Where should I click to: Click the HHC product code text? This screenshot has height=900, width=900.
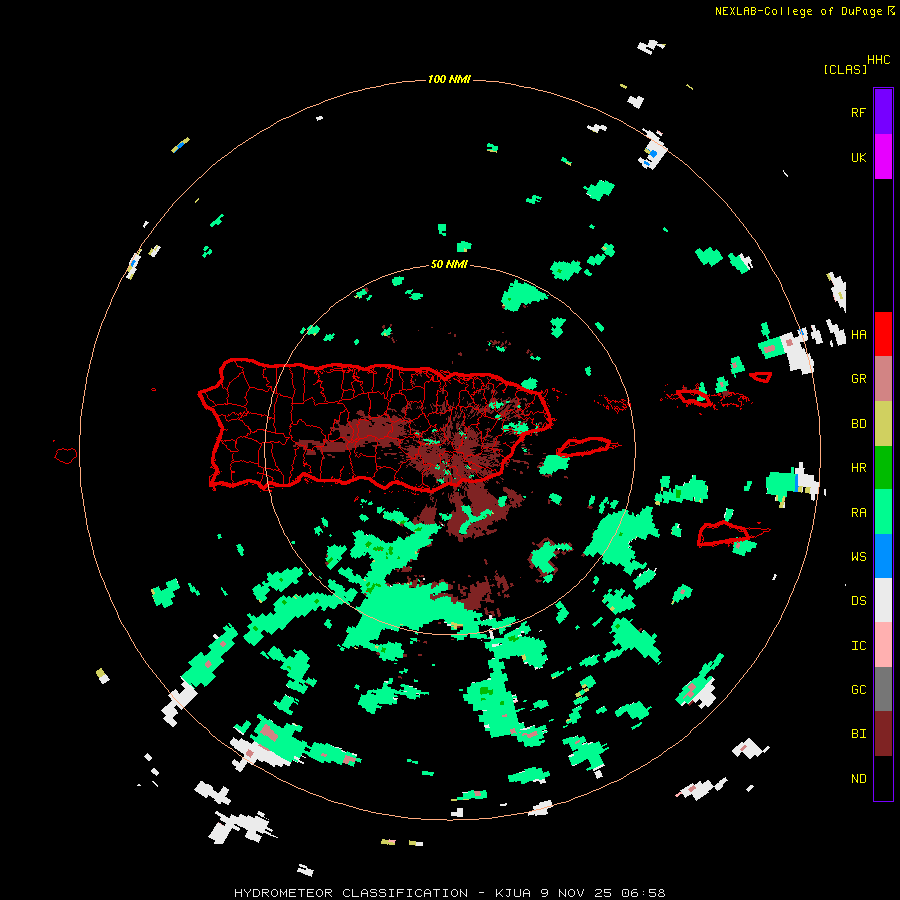pyautogui.click(x=878, y=60)
